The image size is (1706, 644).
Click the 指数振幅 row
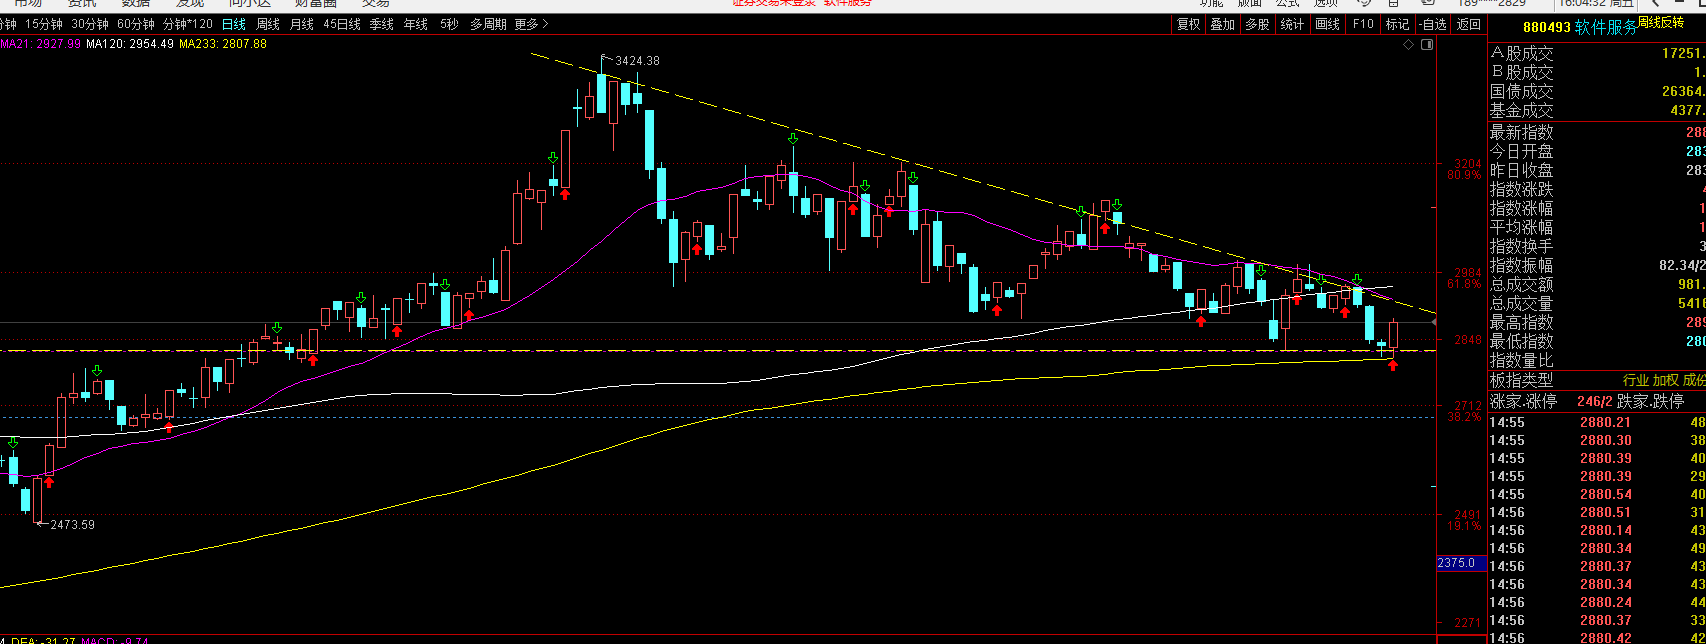tap(1597, 265)
